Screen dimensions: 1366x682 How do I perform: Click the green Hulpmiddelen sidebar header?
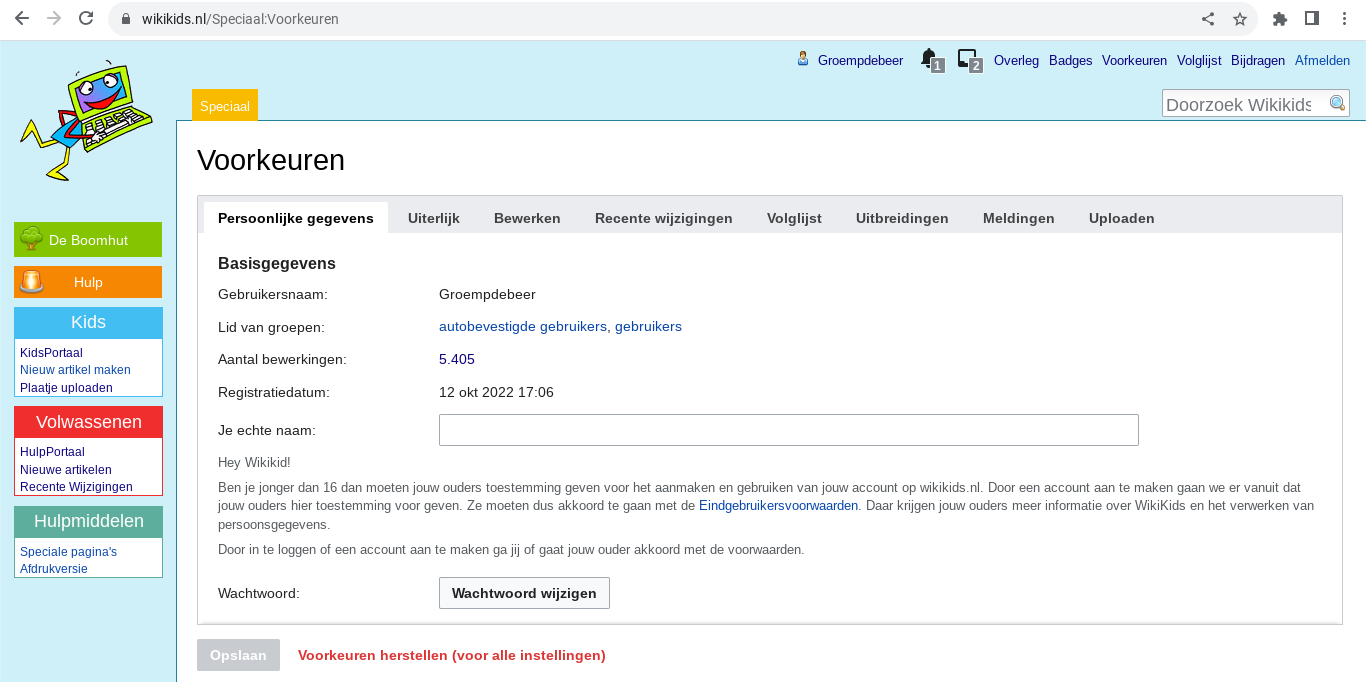click(88, 521)
